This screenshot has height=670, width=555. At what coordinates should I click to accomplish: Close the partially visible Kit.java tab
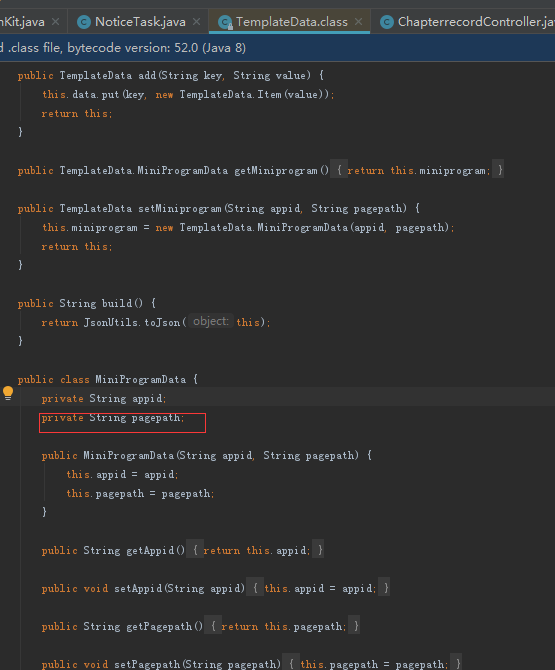click(x=56, y=22)
